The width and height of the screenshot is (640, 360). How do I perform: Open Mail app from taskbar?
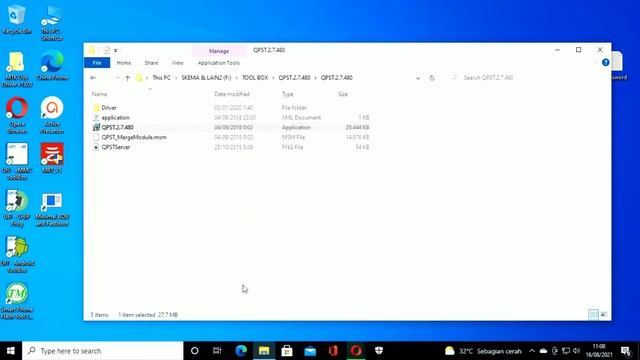tap(310, 351)
